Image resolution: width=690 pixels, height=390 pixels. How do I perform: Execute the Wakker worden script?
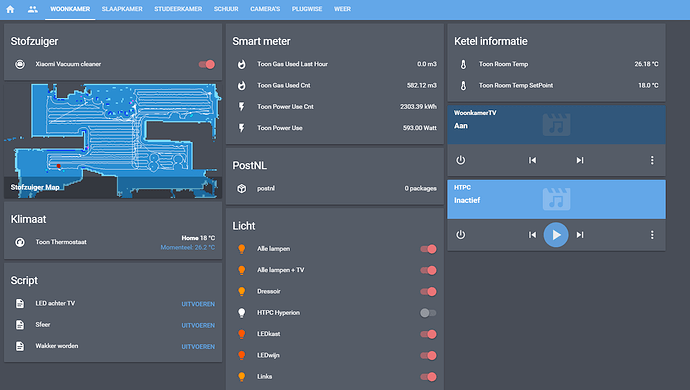point(198,346)
